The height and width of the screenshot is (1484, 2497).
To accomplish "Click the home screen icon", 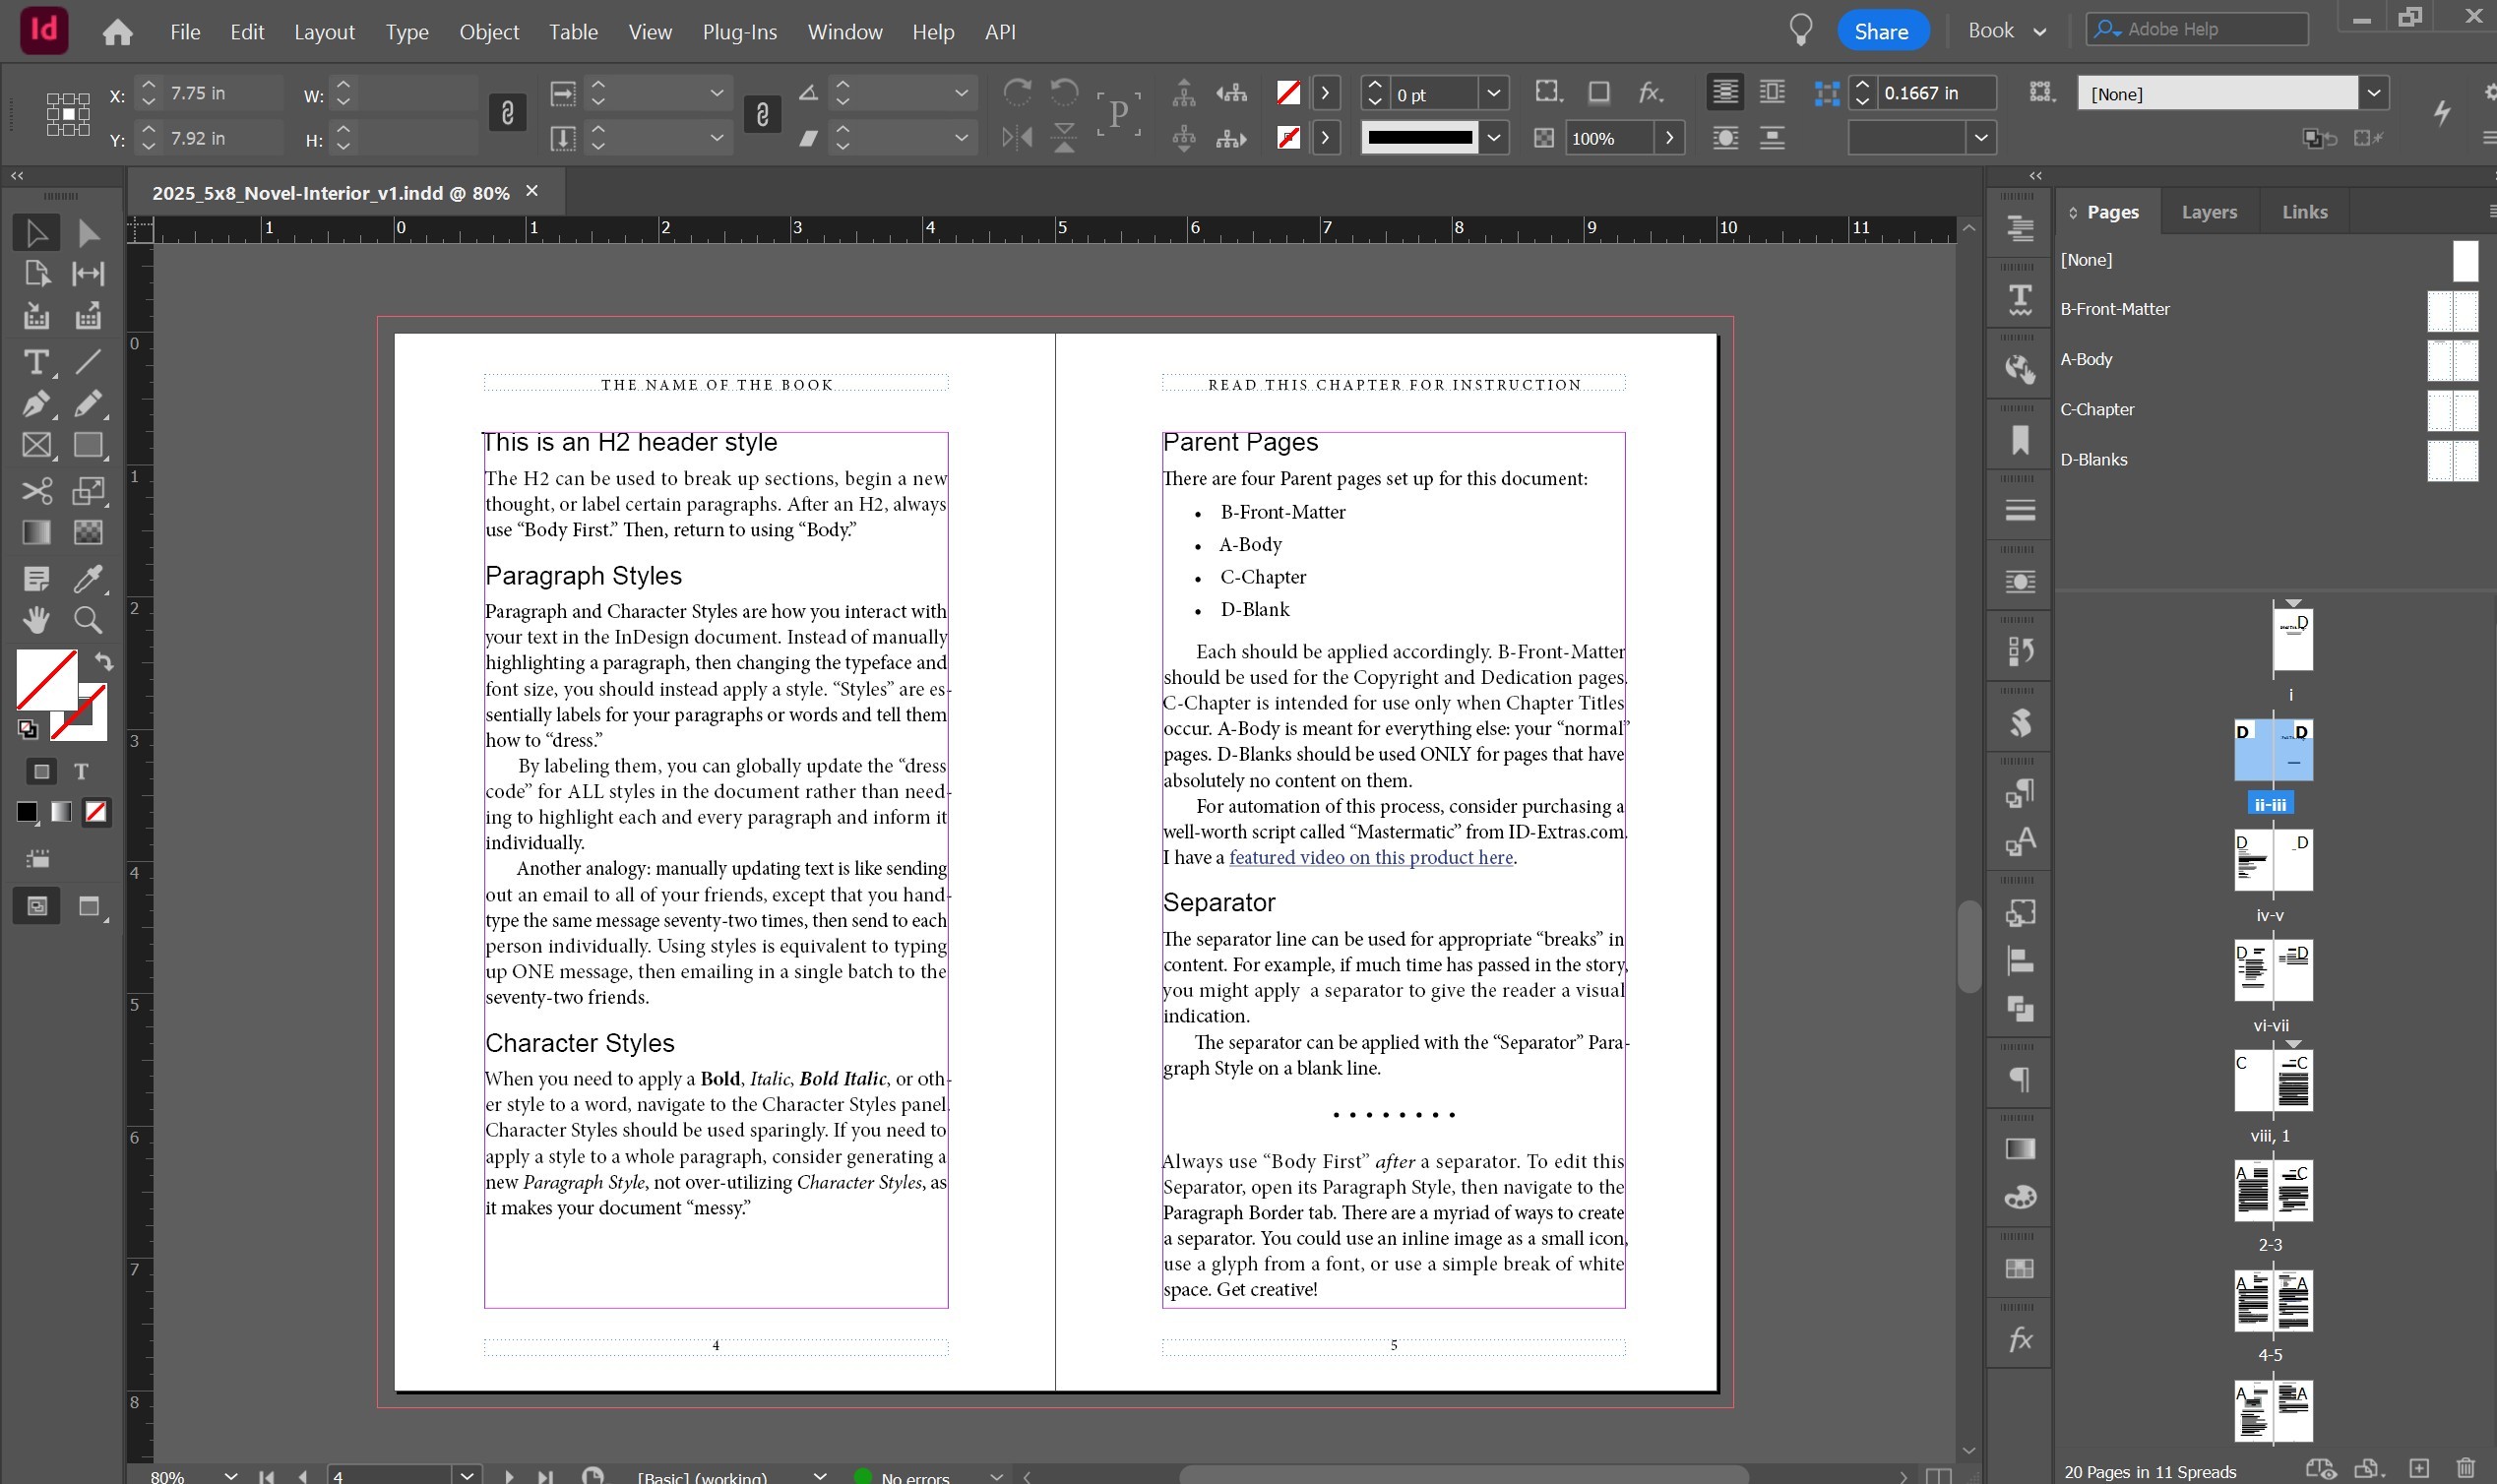I will 118,32.
